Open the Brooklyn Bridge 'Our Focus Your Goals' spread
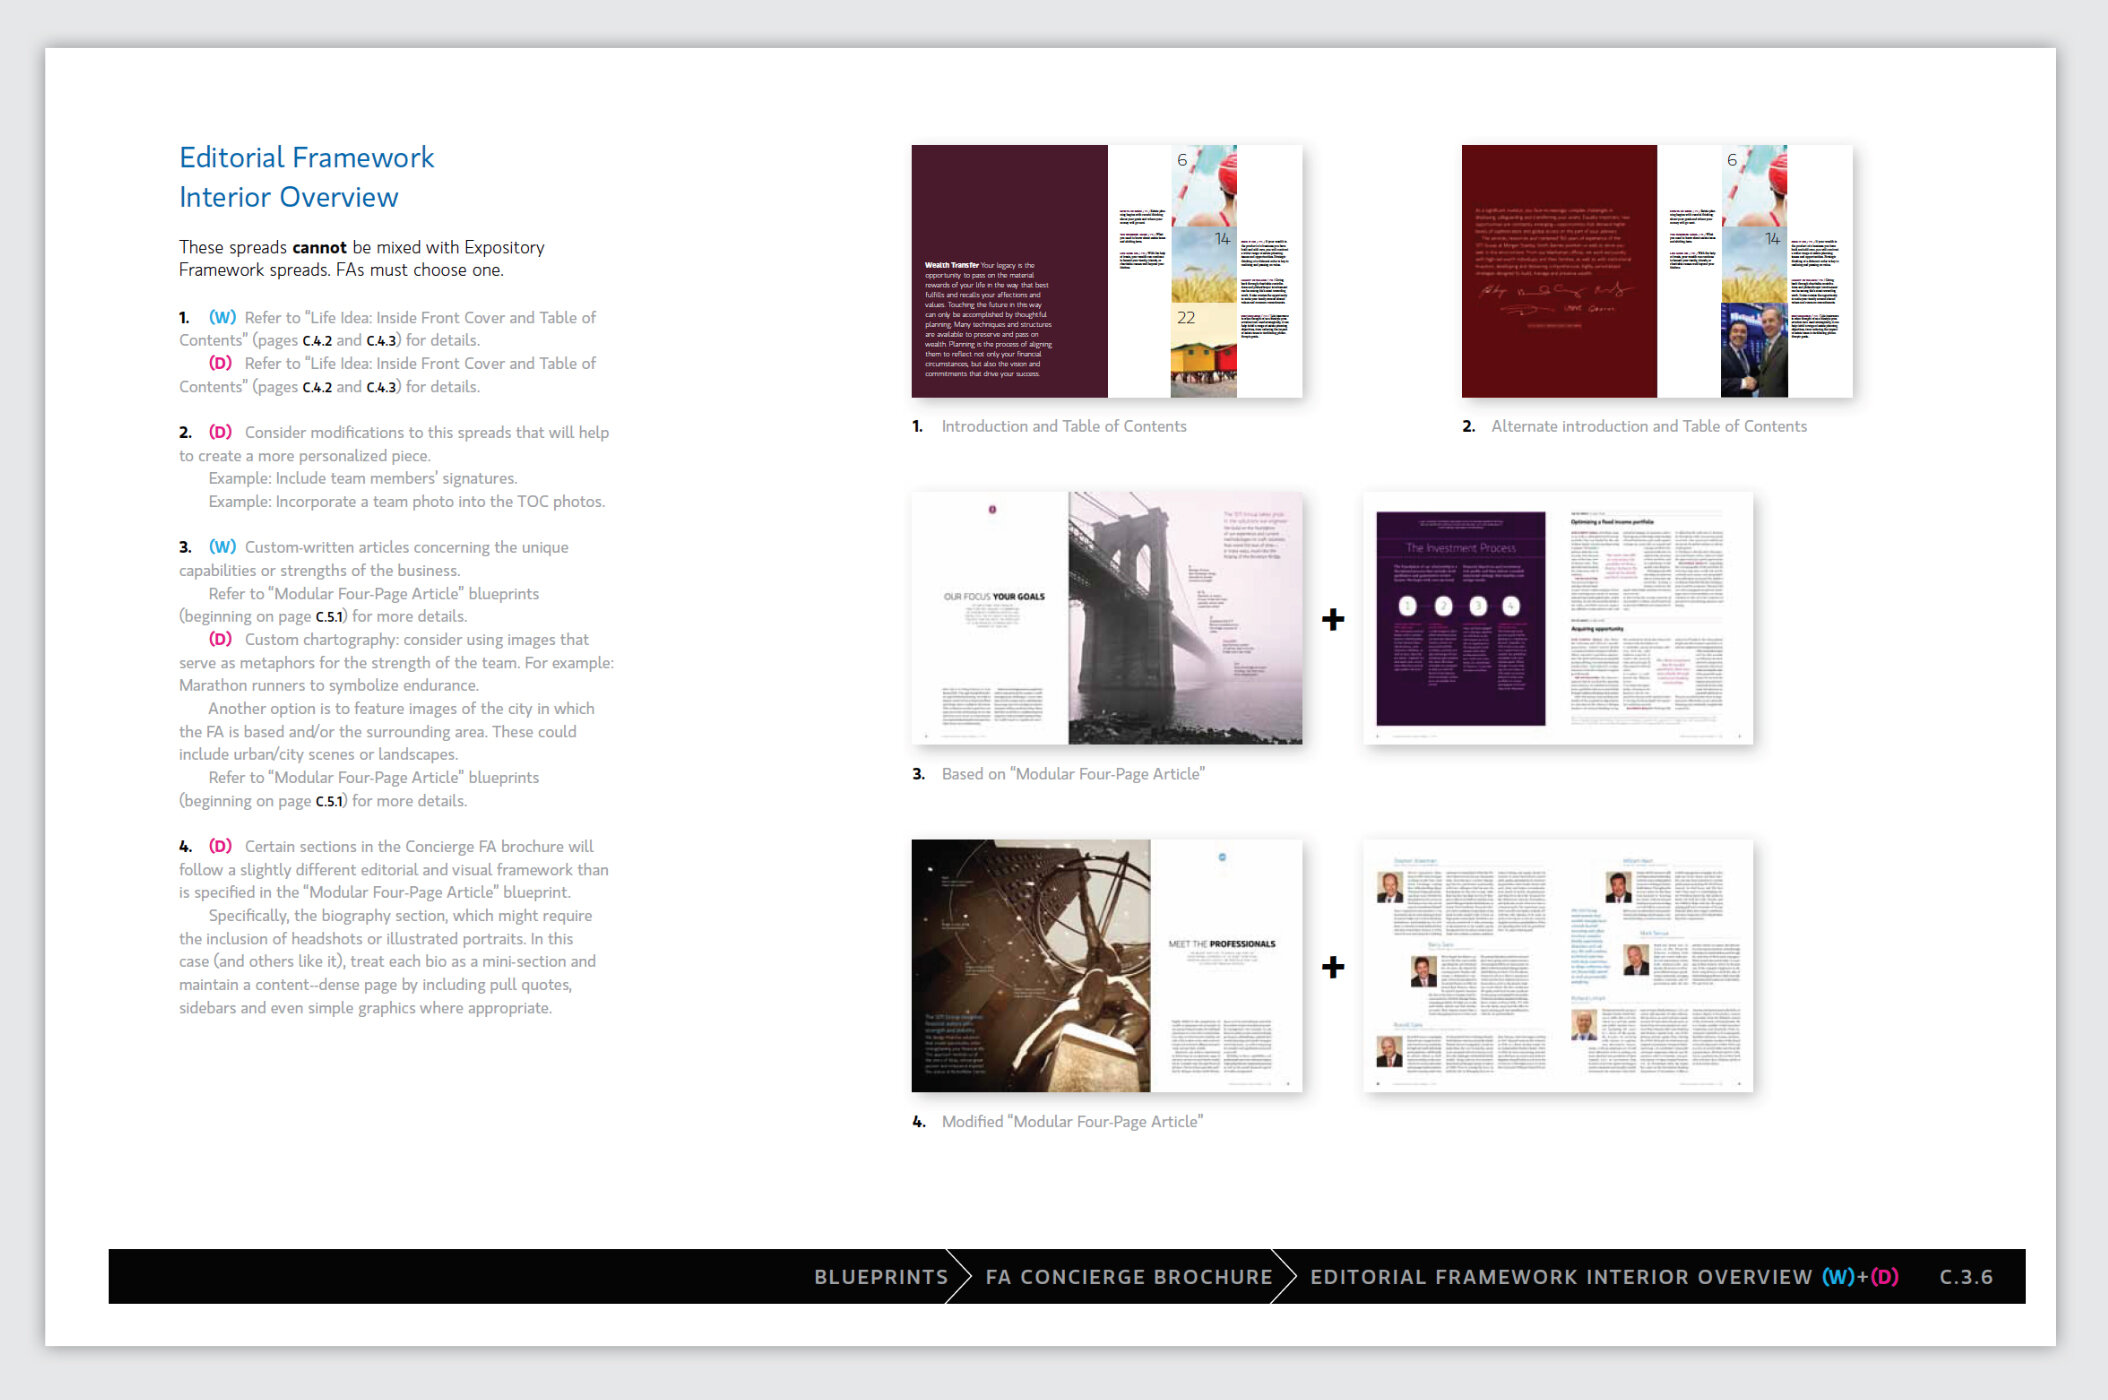Image resolution: width=2108 pixels, height=1400 pixels. pos(1106,617)
